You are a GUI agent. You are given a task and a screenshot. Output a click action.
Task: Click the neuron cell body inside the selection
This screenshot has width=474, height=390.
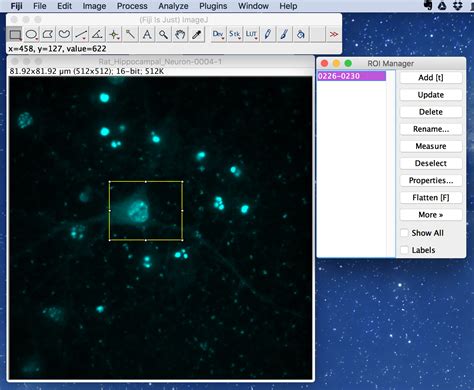138,211
